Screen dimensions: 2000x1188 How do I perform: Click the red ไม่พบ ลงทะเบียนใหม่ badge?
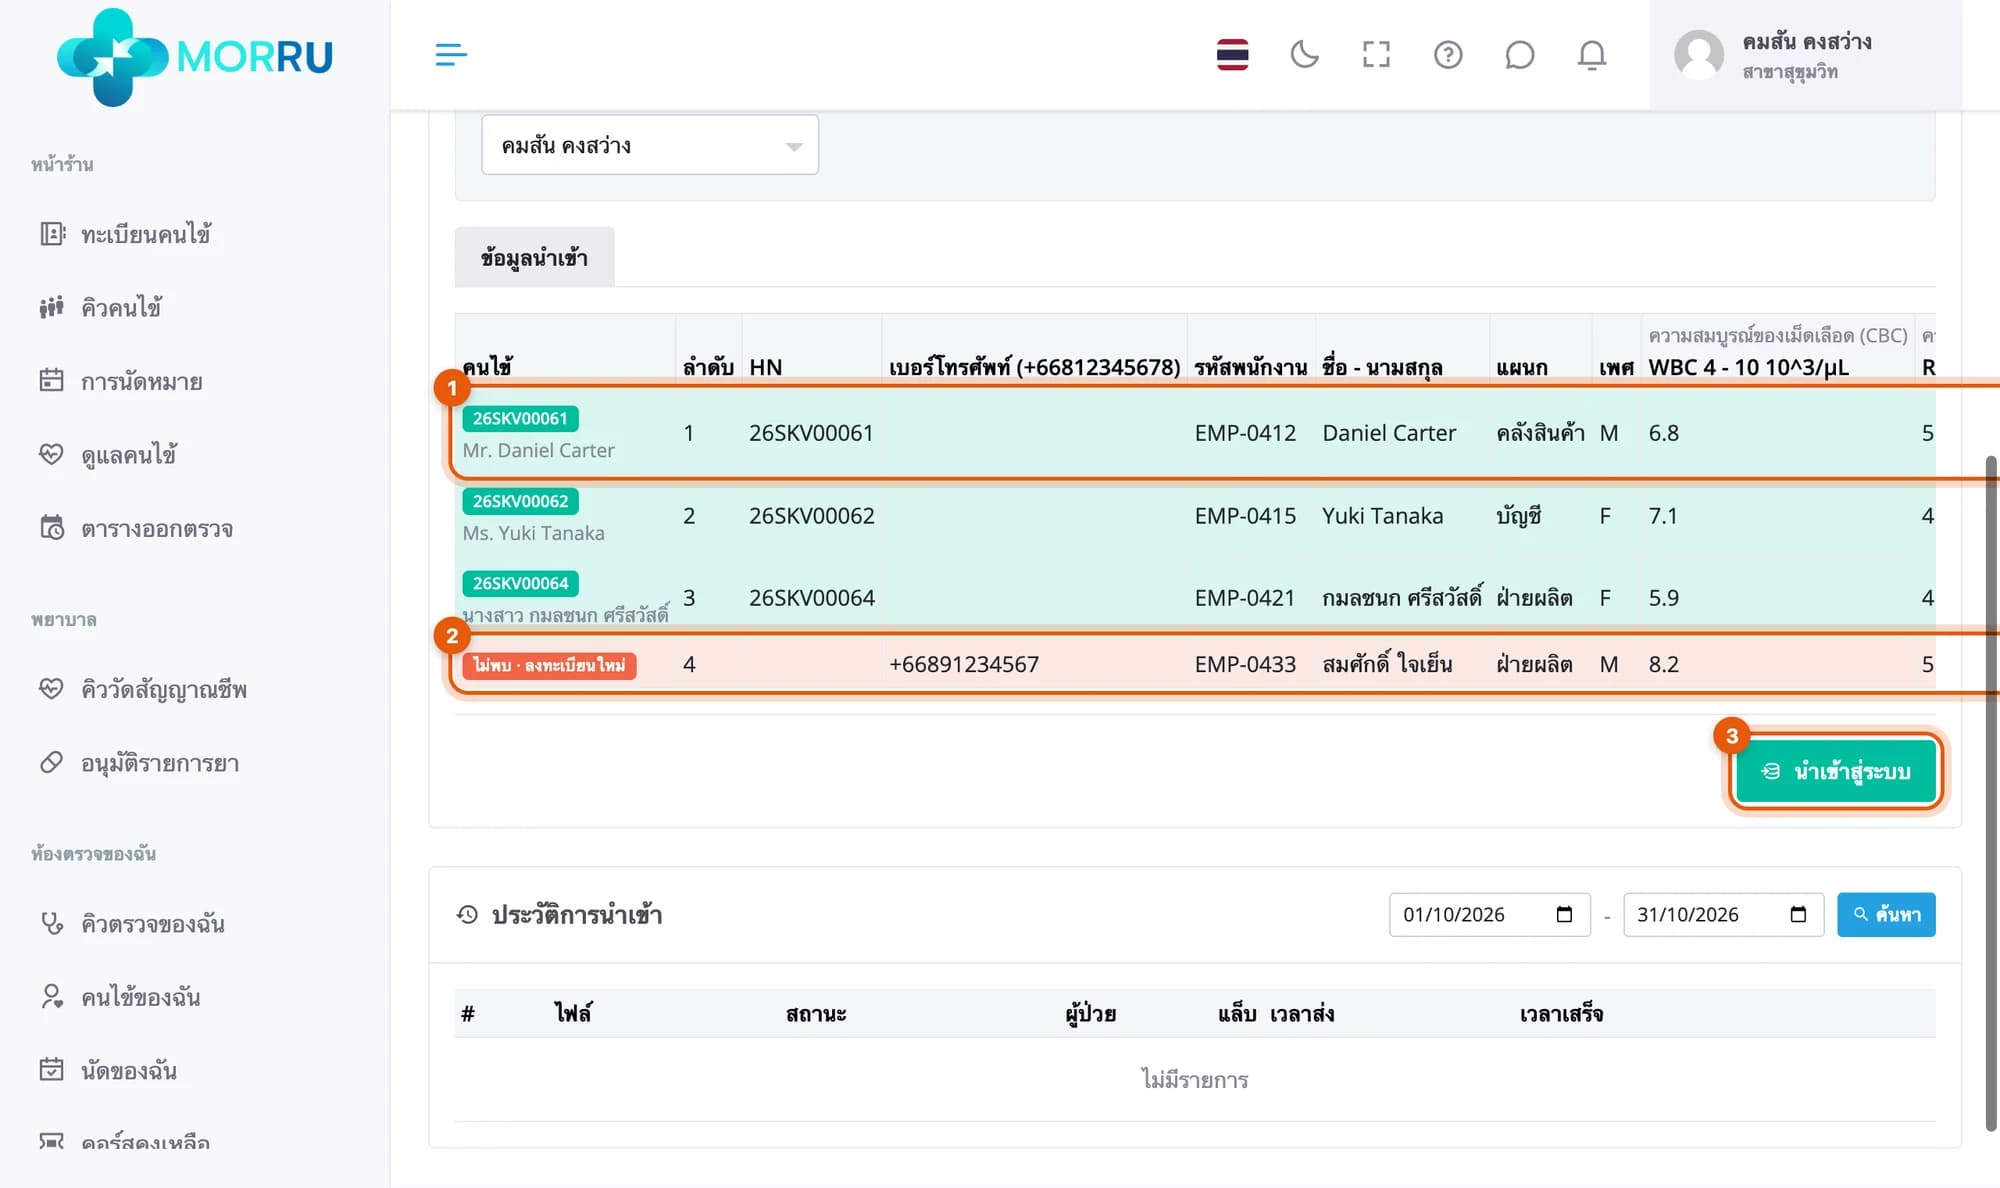[549, 665]
